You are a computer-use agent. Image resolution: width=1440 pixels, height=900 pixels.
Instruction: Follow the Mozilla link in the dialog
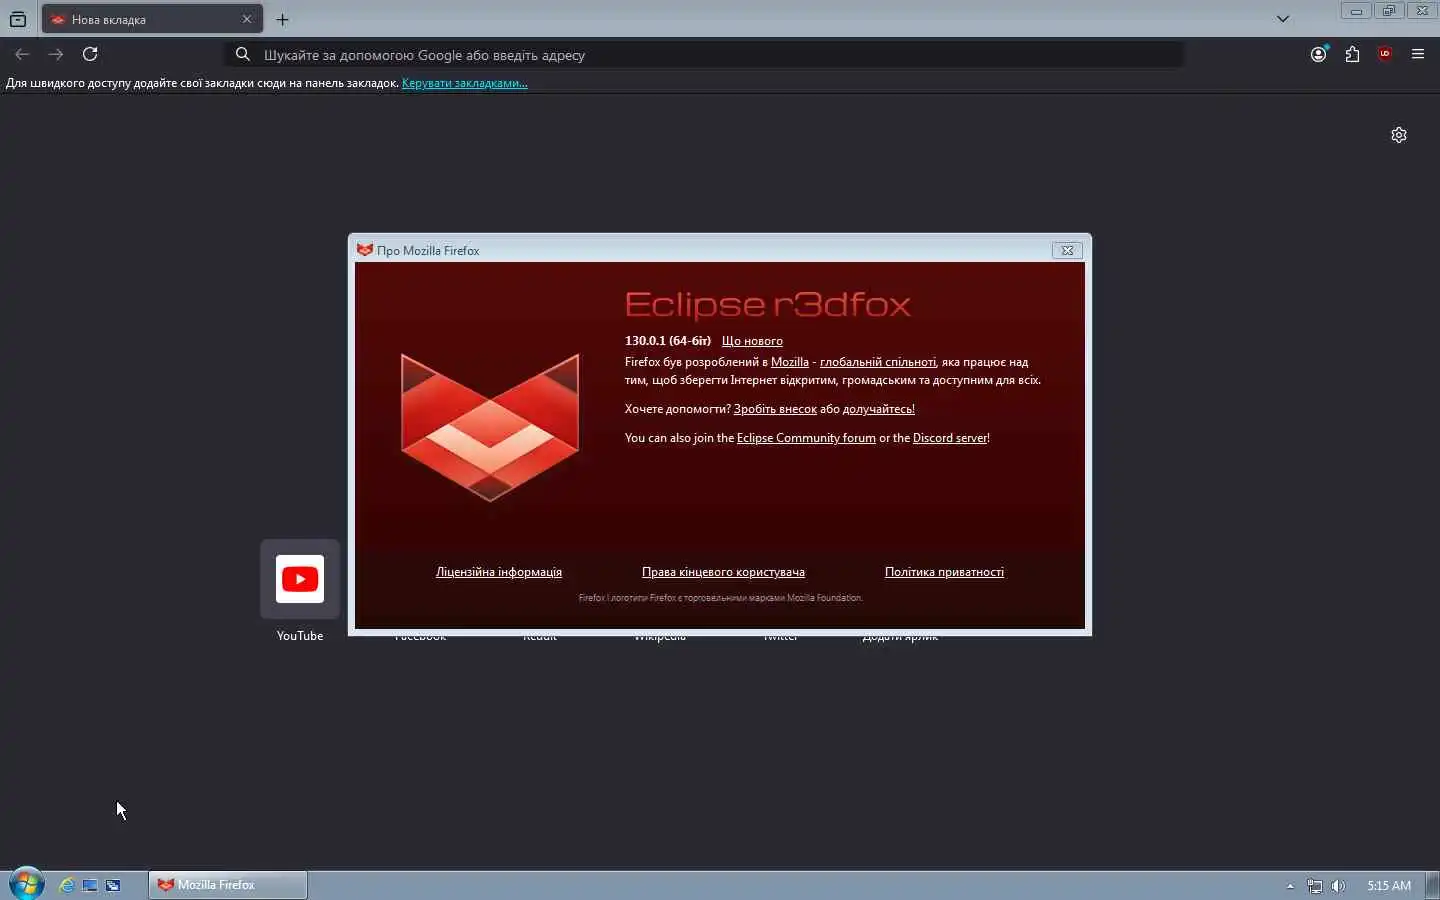790,362
